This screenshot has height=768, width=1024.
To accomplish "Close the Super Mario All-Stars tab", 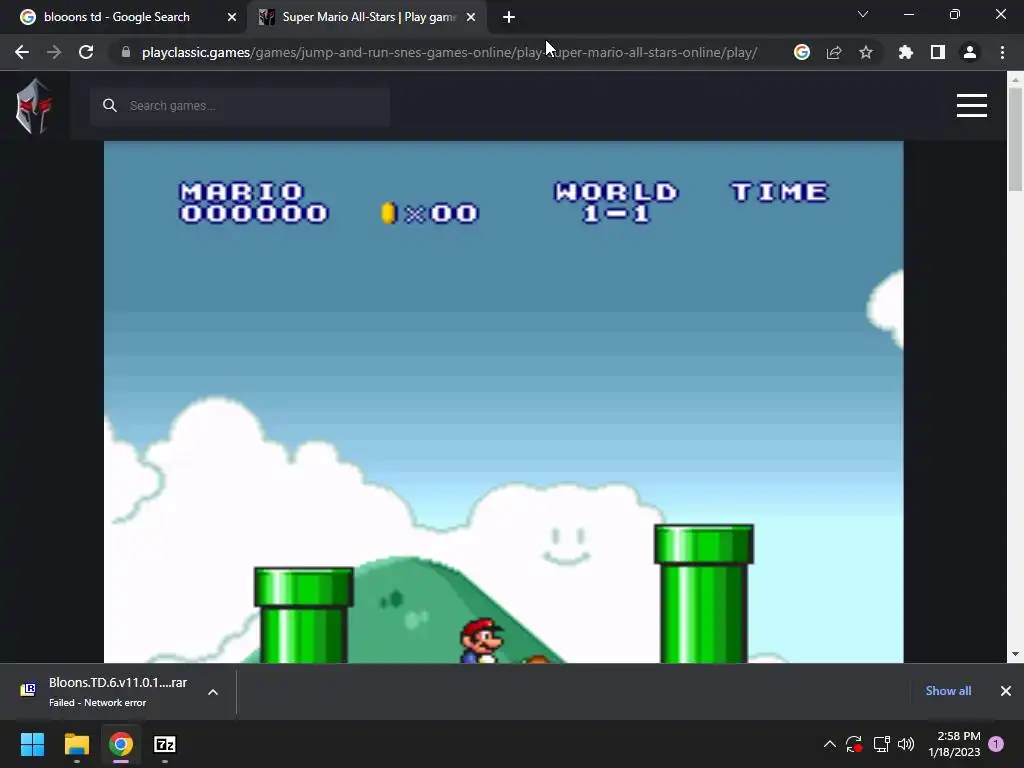I will pos(471,17).
